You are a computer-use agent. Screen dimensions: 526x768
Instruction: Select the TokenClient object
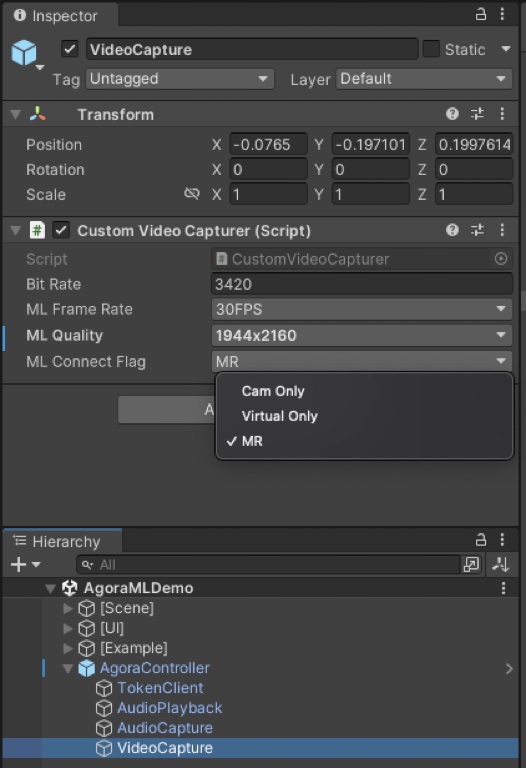coord(261,688)
